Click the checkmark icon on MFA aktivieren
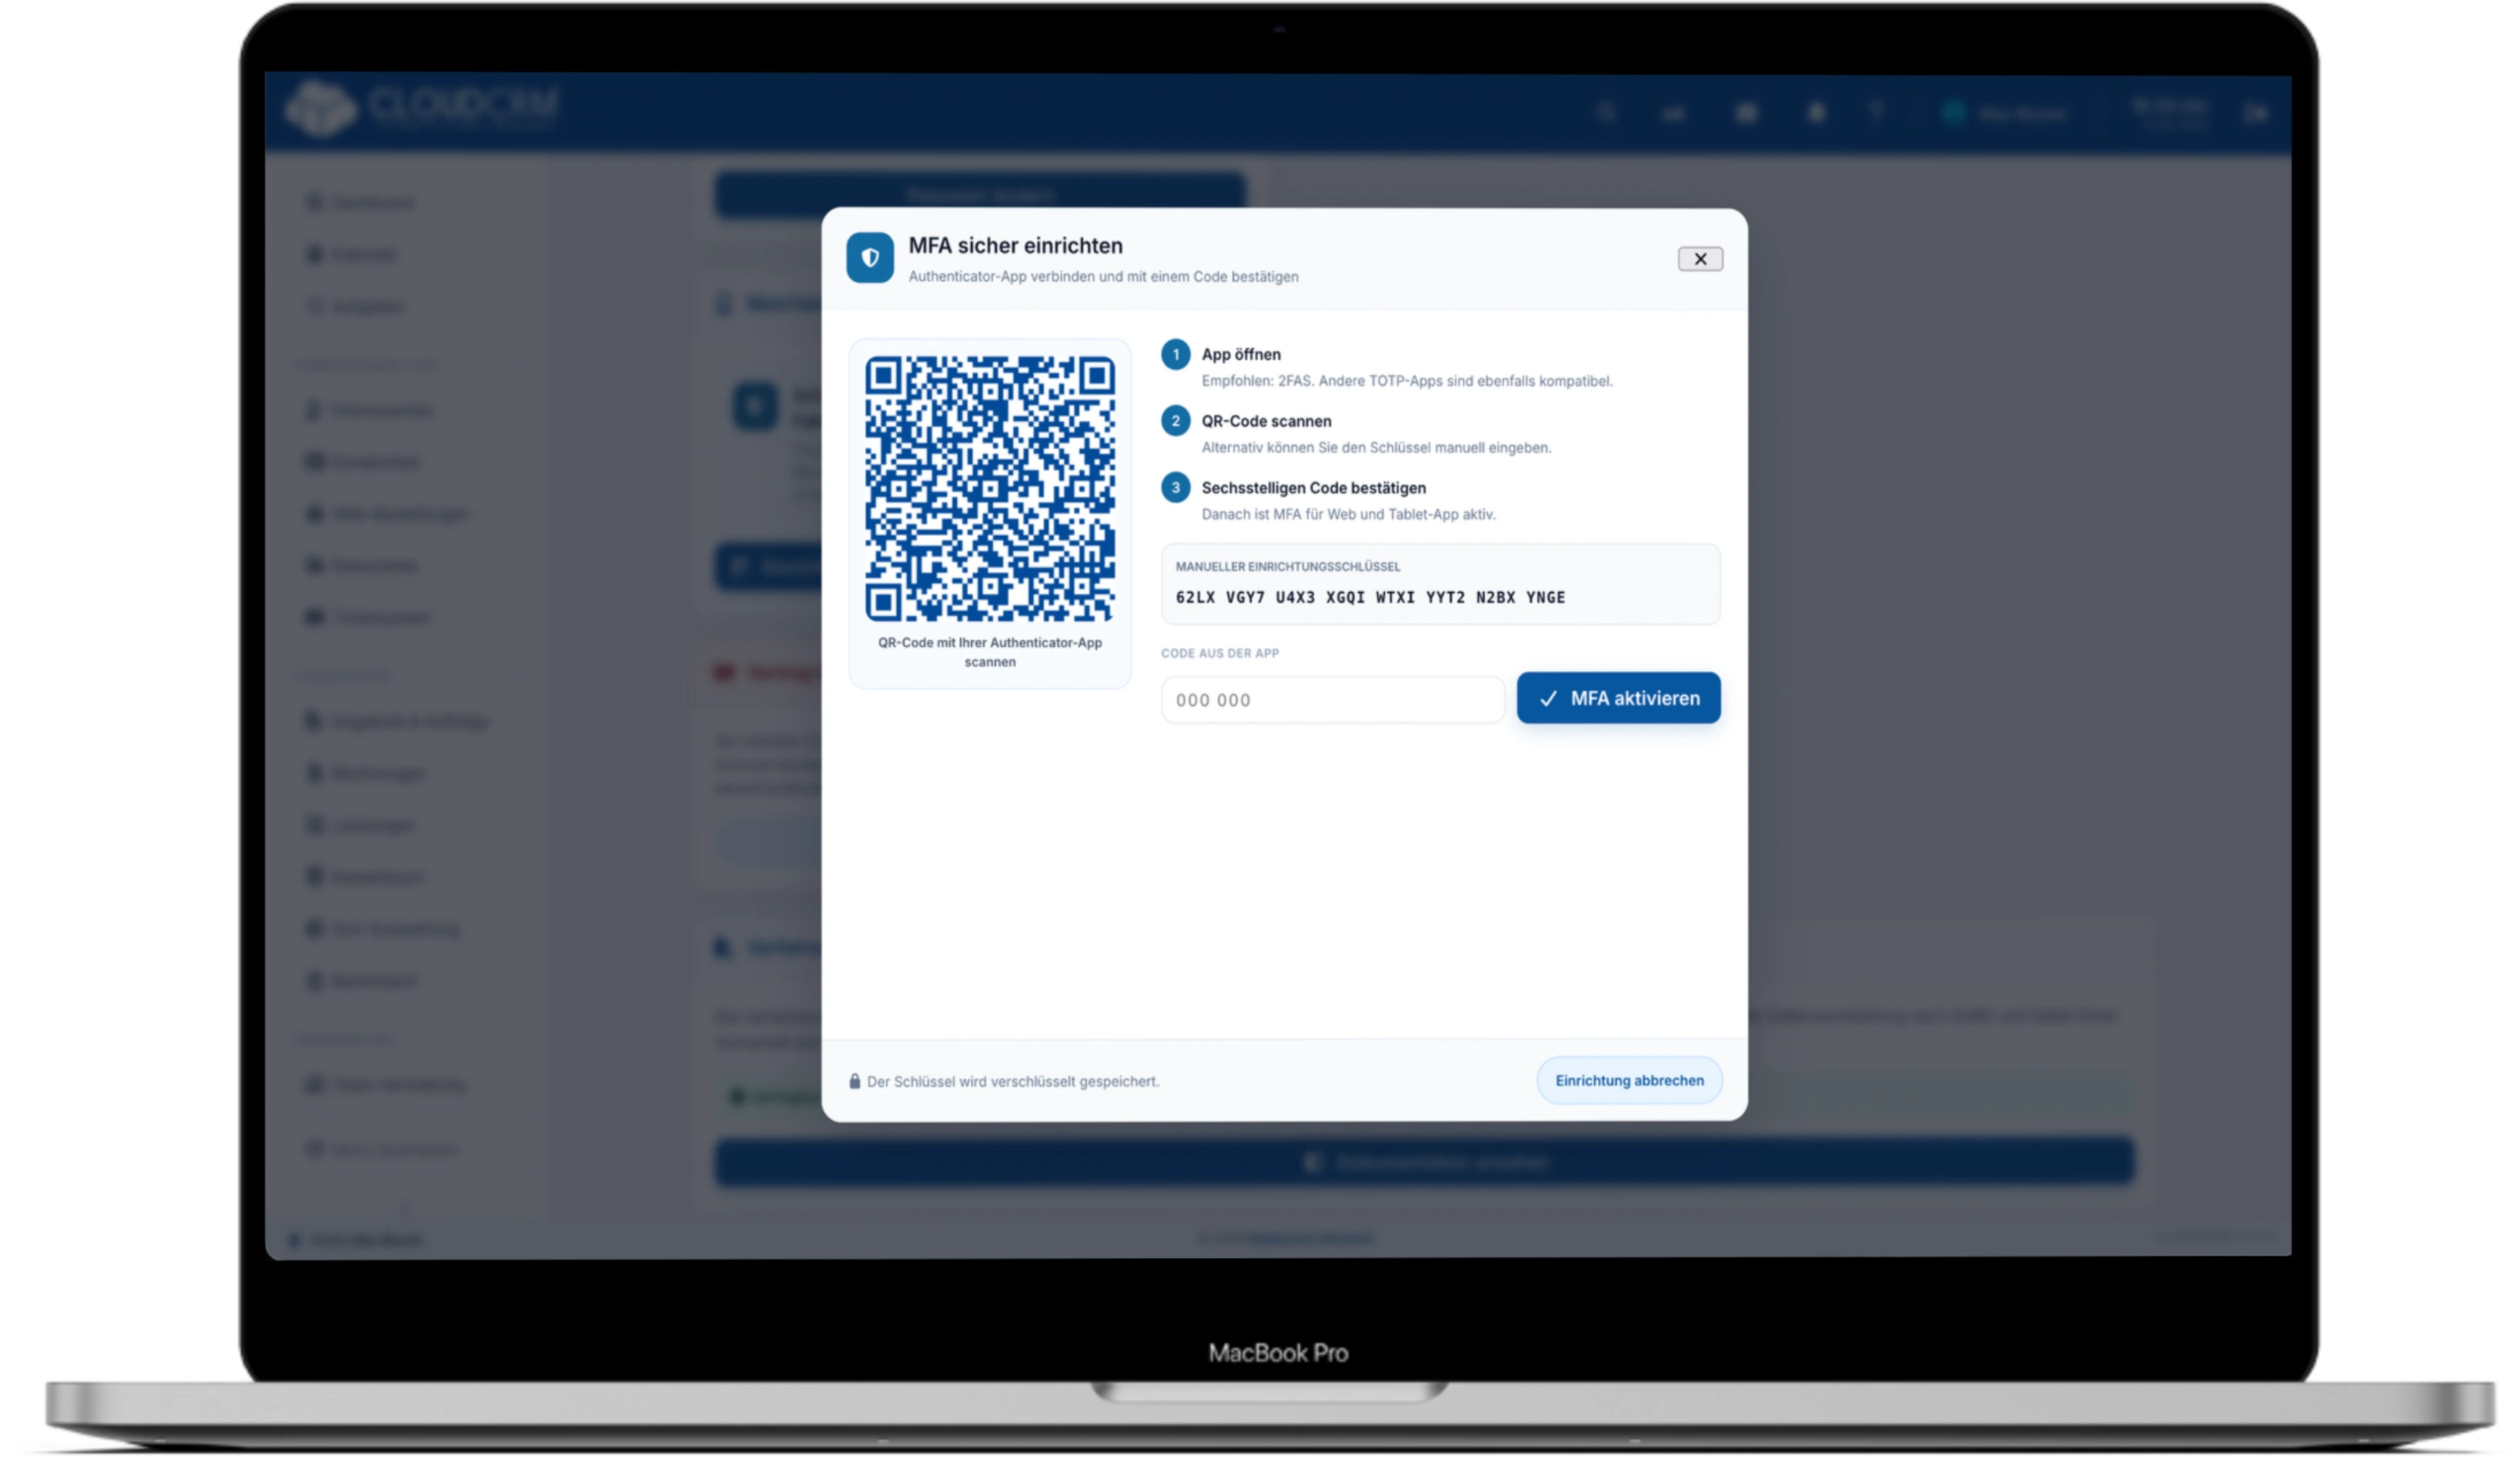 click(1548, 699)
